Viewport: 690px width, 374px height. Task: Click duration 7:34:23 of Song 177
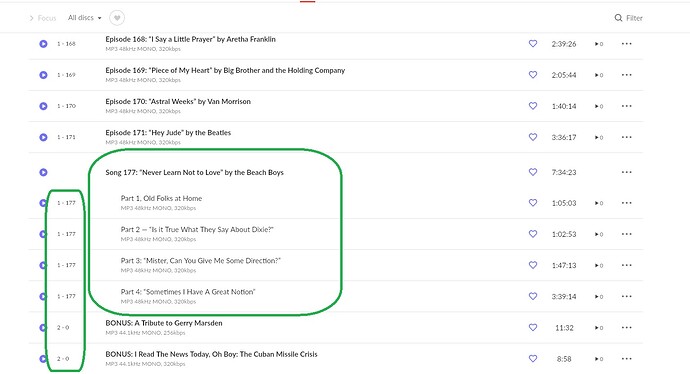(564, 172)
